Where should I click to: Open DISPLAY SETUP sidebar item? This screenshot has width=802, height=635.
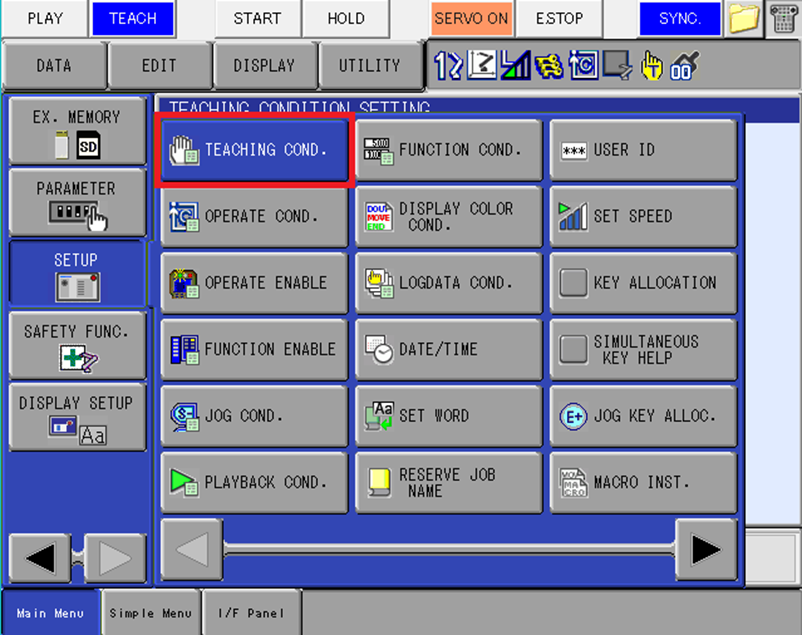click(76, 417)
